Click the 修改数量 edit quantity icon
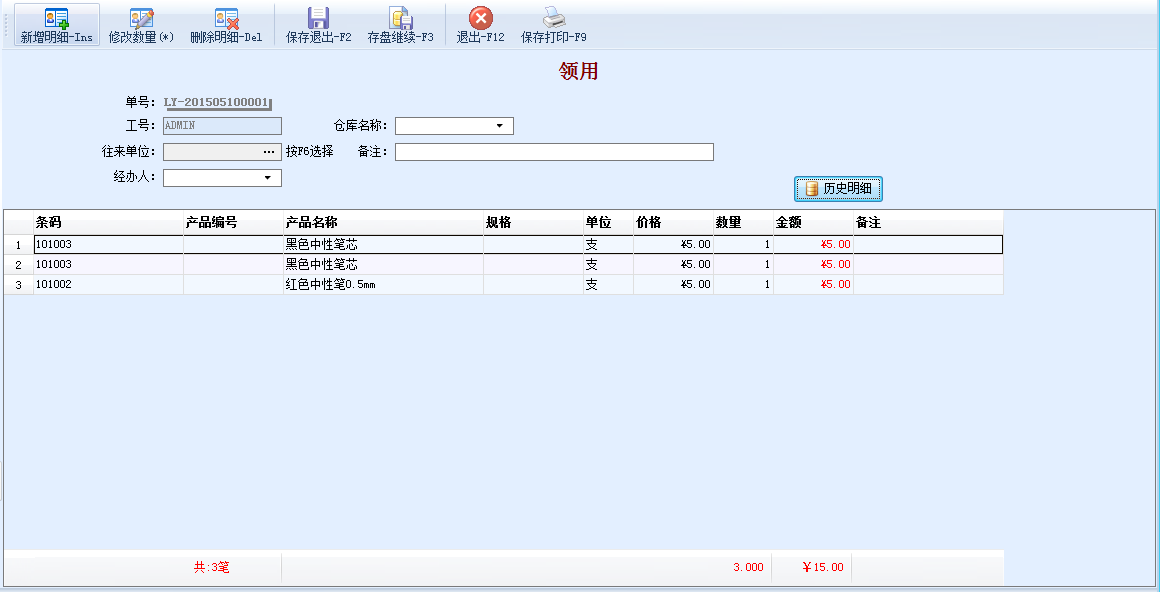This screenshot has width=1160, height=592. click(x=141, y=18)
